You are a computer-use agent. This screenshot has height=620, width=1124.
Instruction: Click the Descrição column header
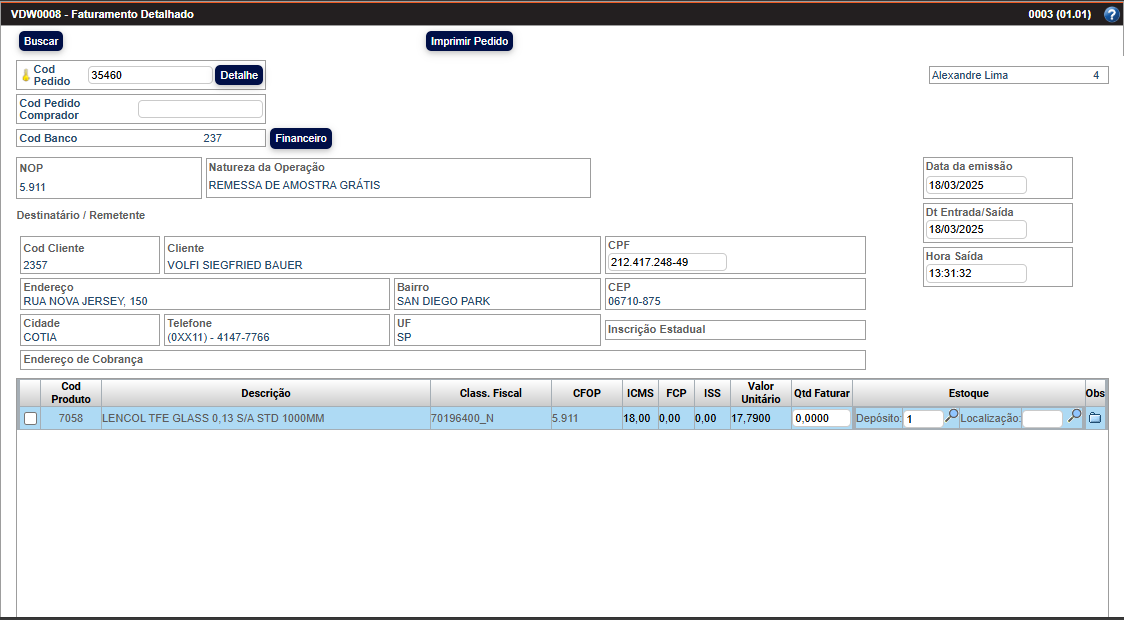click(266, 394)
